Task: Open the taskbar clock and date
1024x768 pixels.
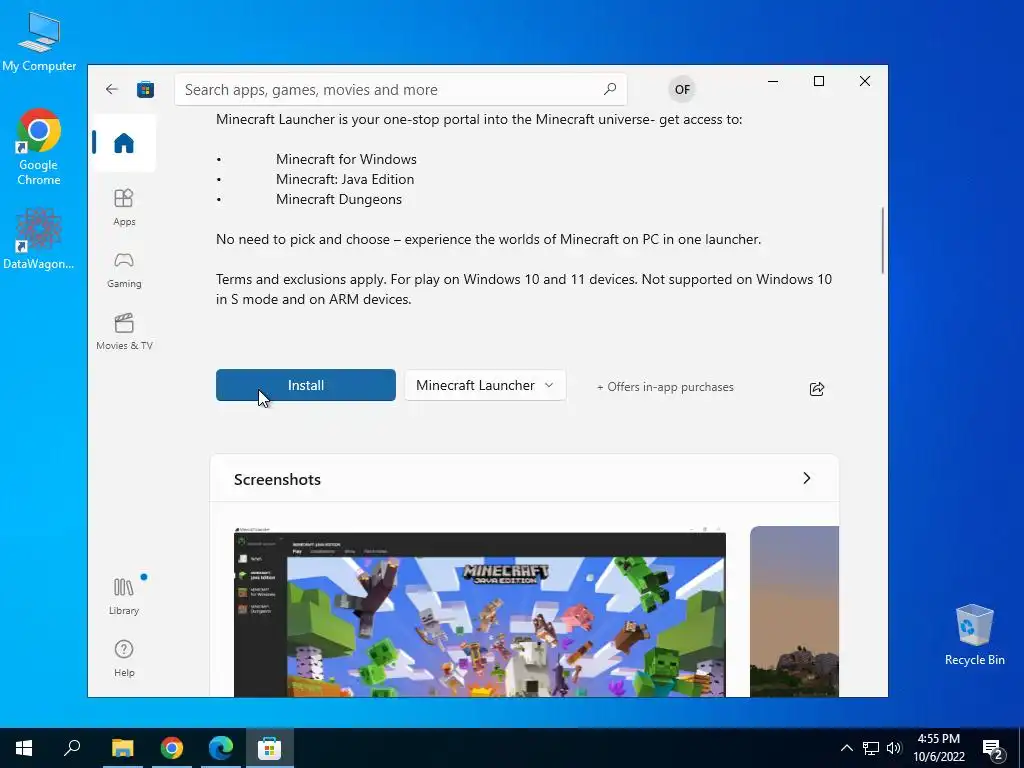Action: tap(938, 748)
